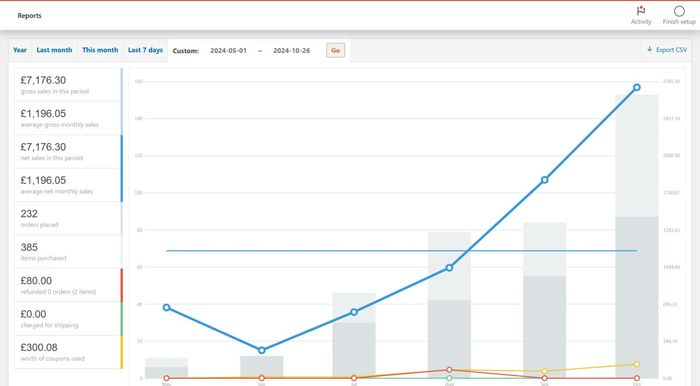Click the Reports page title
Viewport: 700px width, 386px height.
[x=29, y=16]
